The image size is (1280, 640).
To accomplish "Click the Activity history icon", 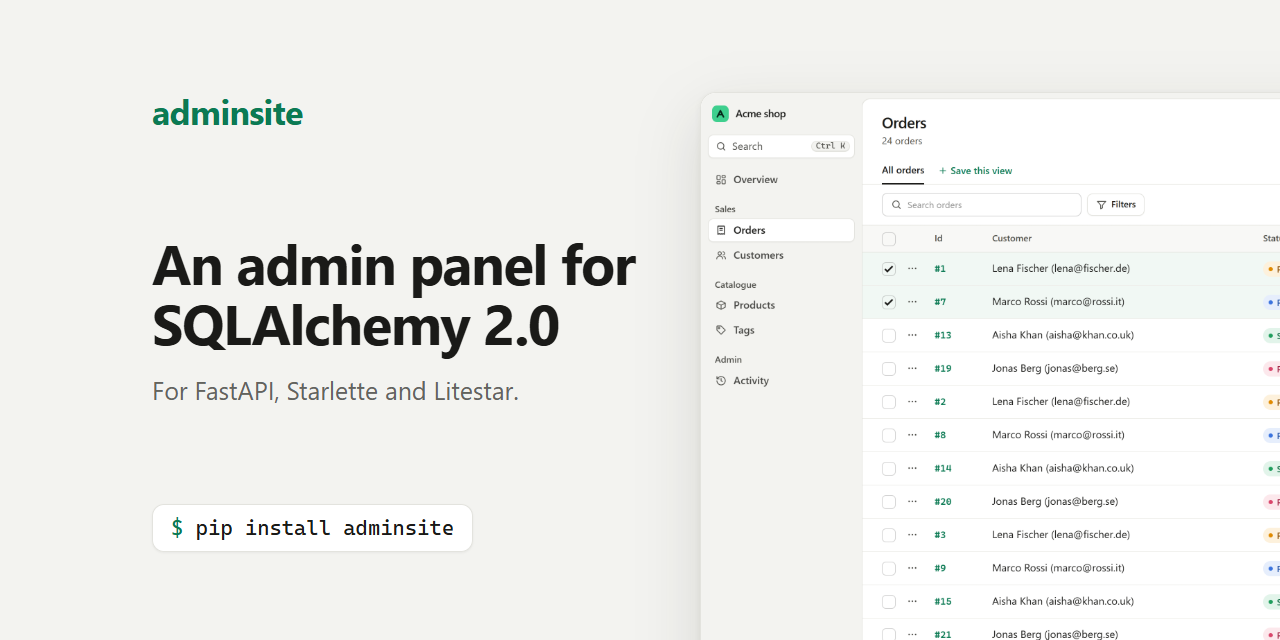I will 721,381.
